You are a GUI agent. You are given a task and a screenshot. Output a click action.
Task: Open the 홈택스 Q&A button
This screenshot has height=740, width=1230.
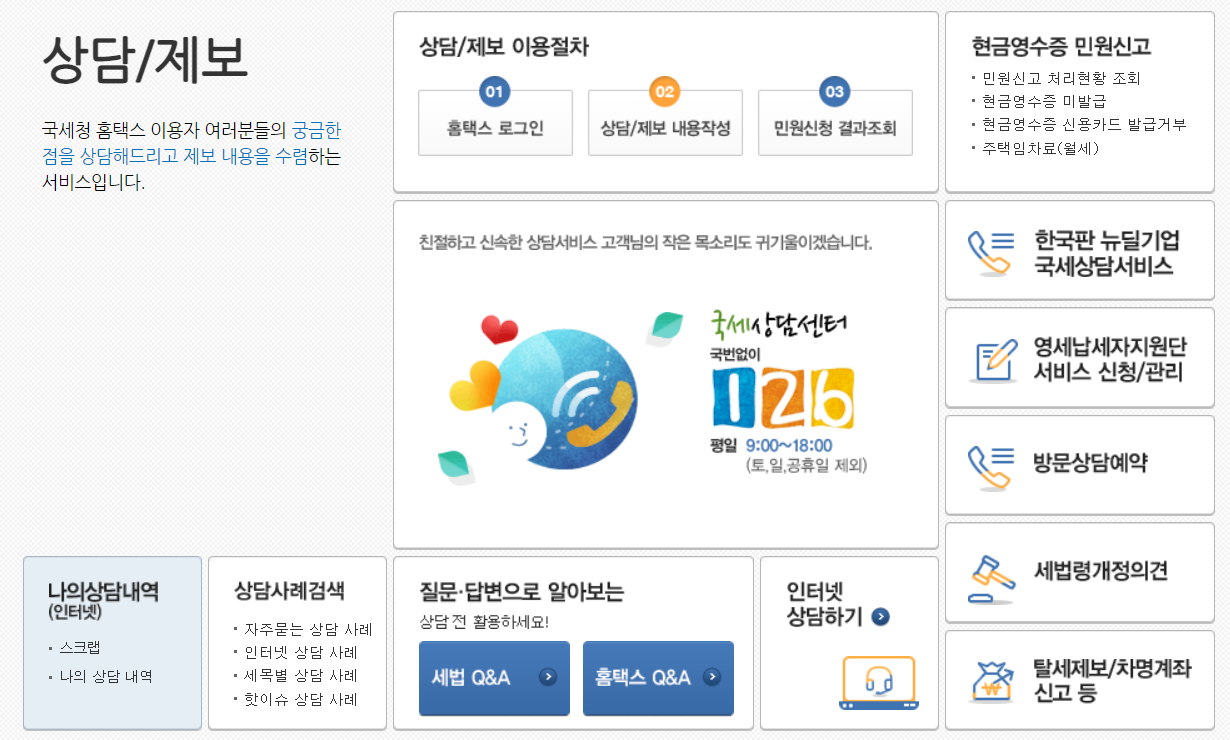tap(658, 678)
